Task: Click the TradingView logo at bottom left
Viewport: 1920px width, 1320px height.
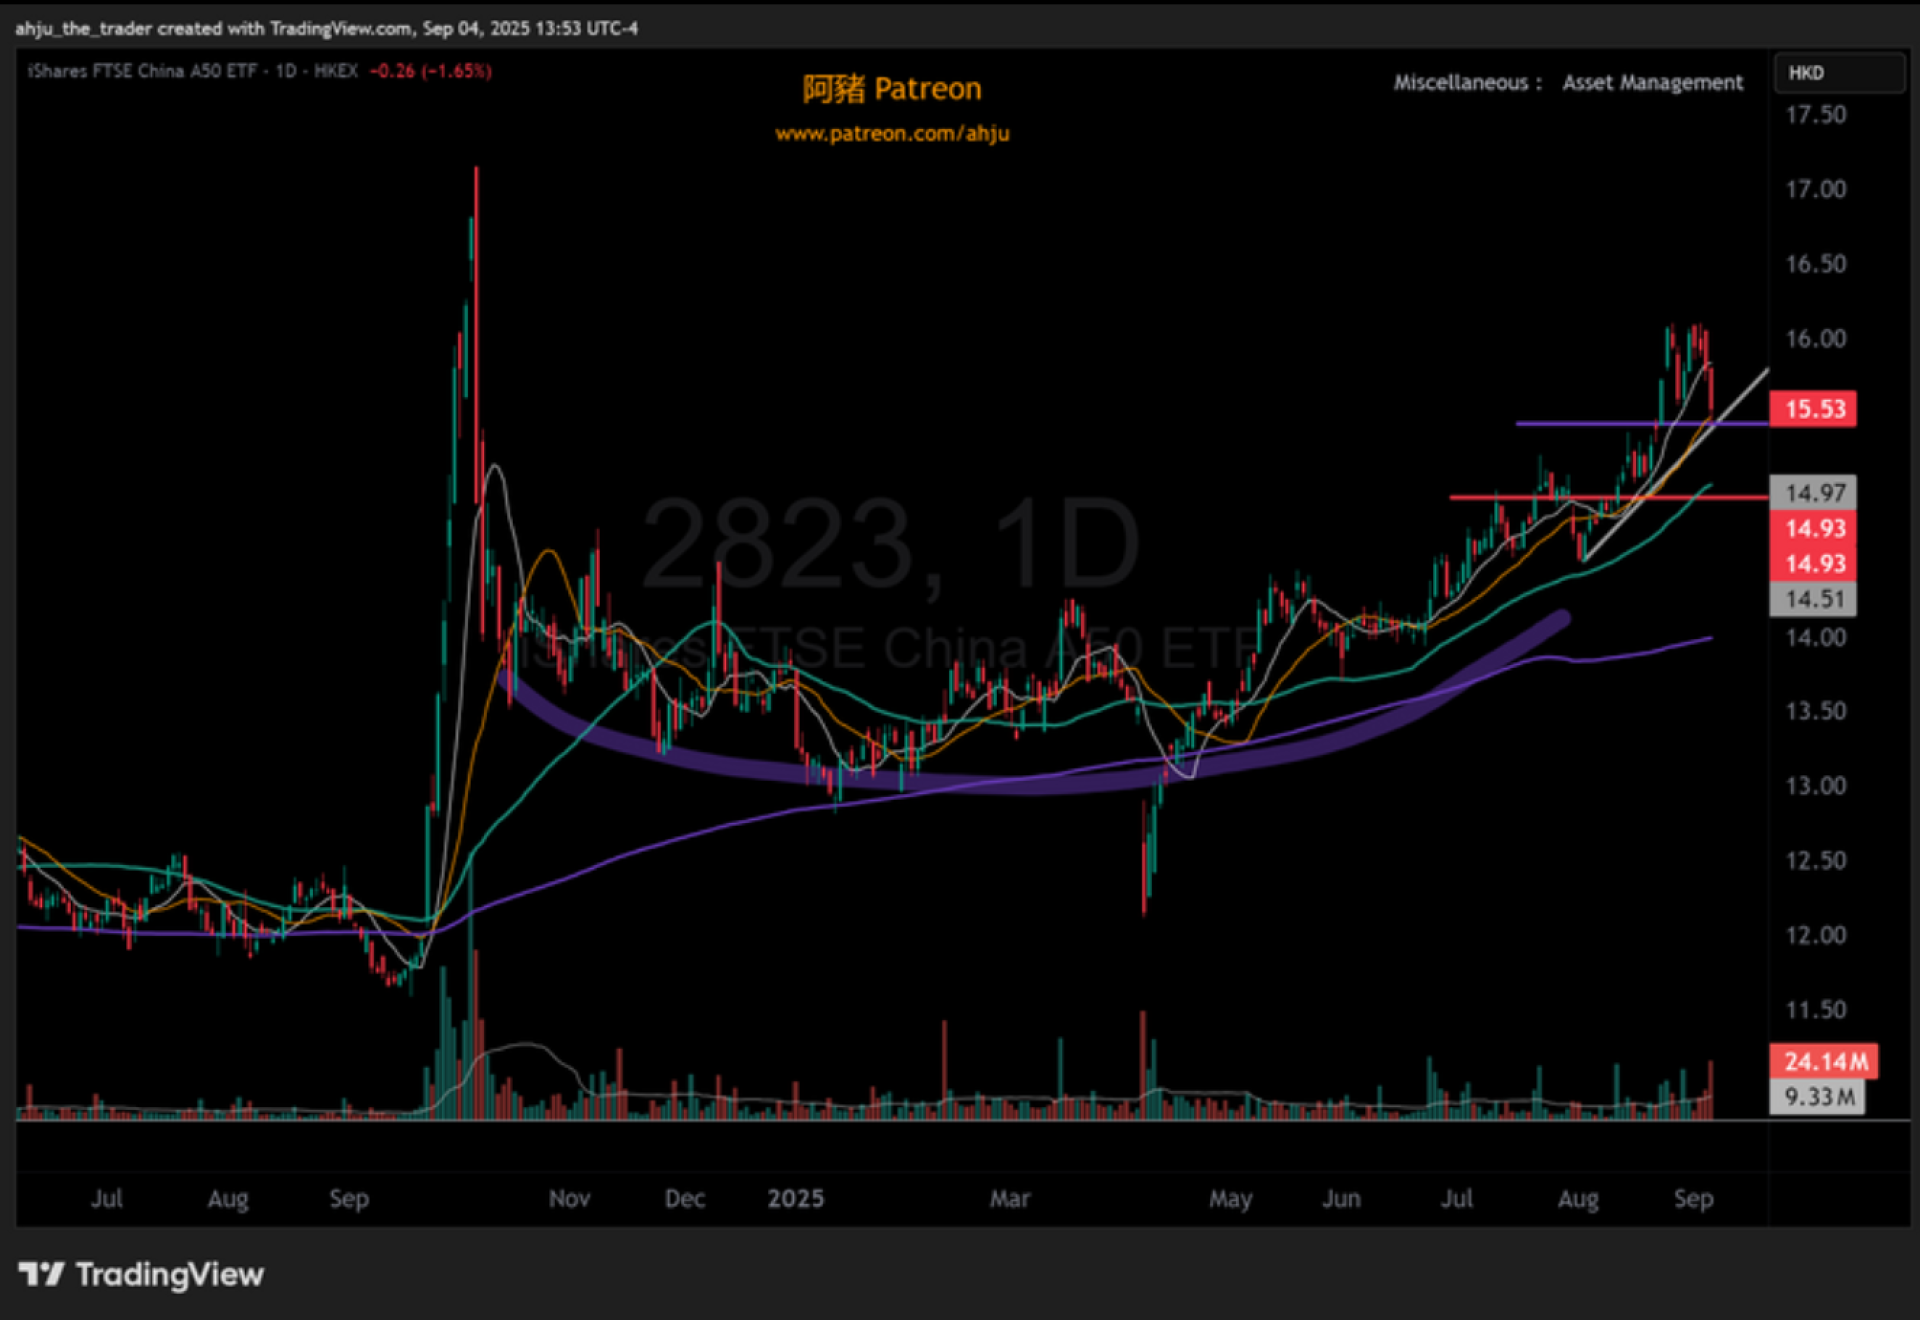Action: pos(141,1274)
